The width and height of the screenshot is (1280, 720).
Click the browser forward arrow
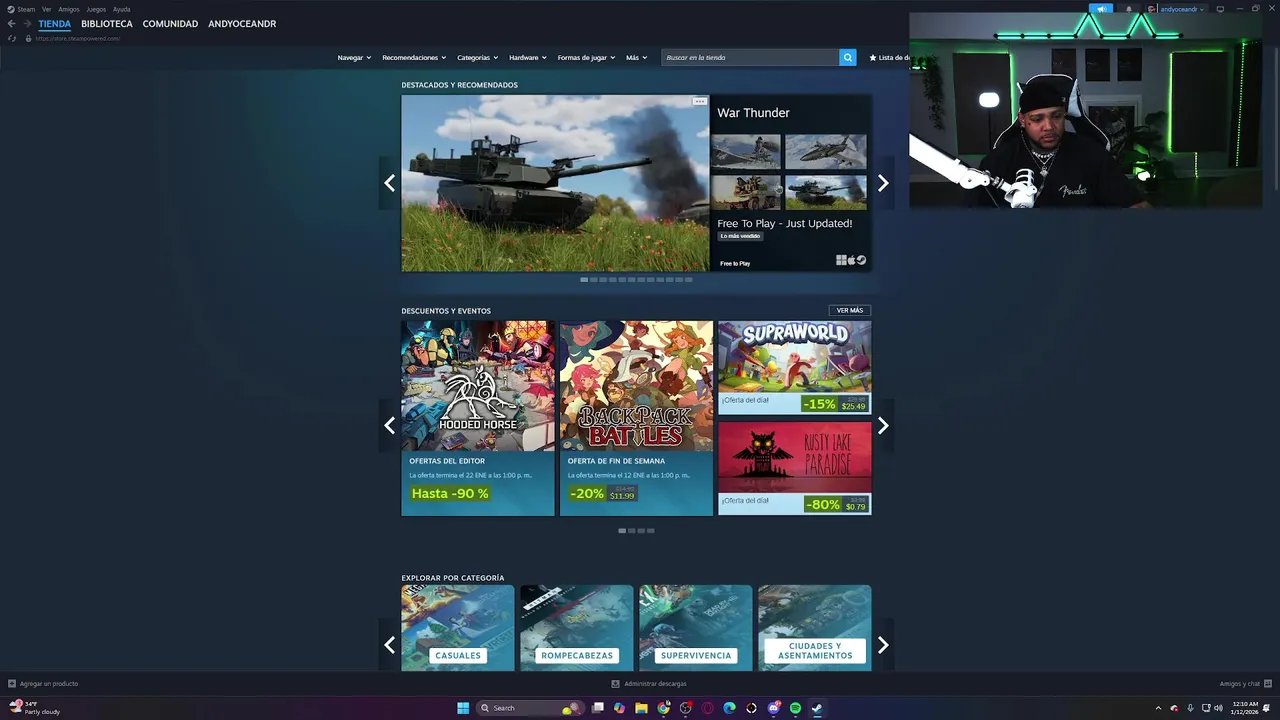click(26, 24)
